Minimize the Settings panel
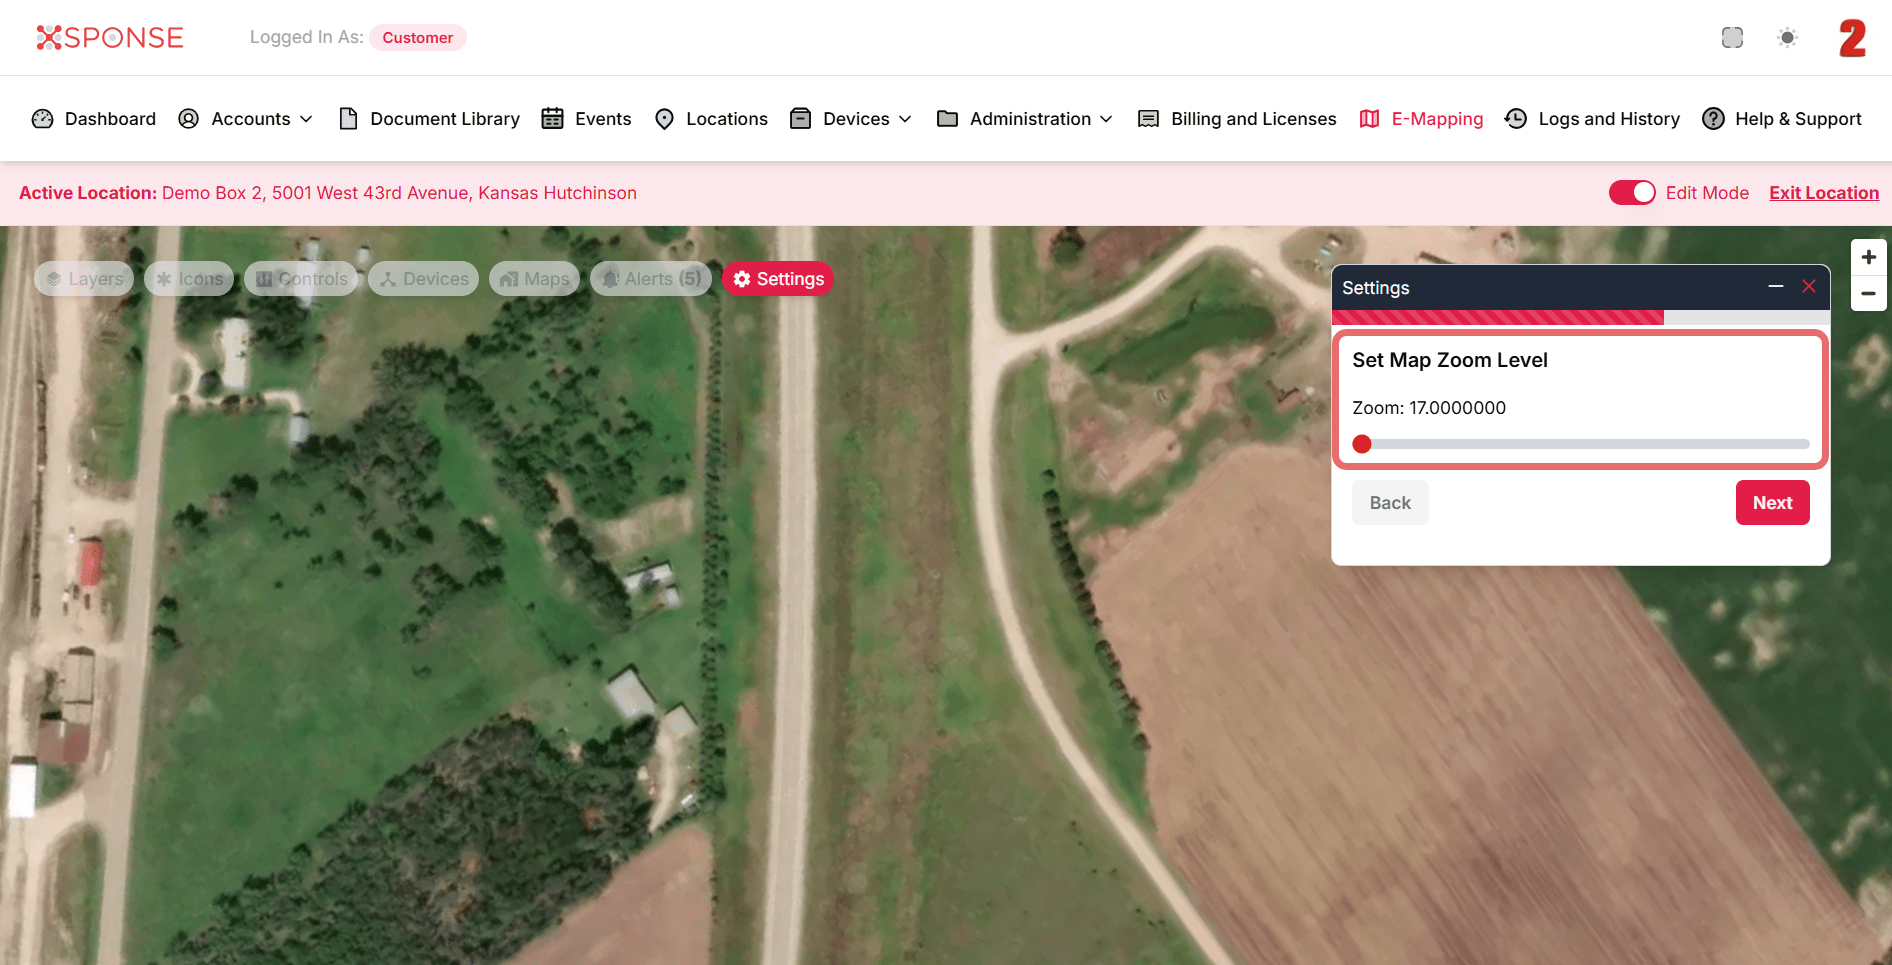The width and height of the screenshot is (1892, 965). coord(1776,287)
